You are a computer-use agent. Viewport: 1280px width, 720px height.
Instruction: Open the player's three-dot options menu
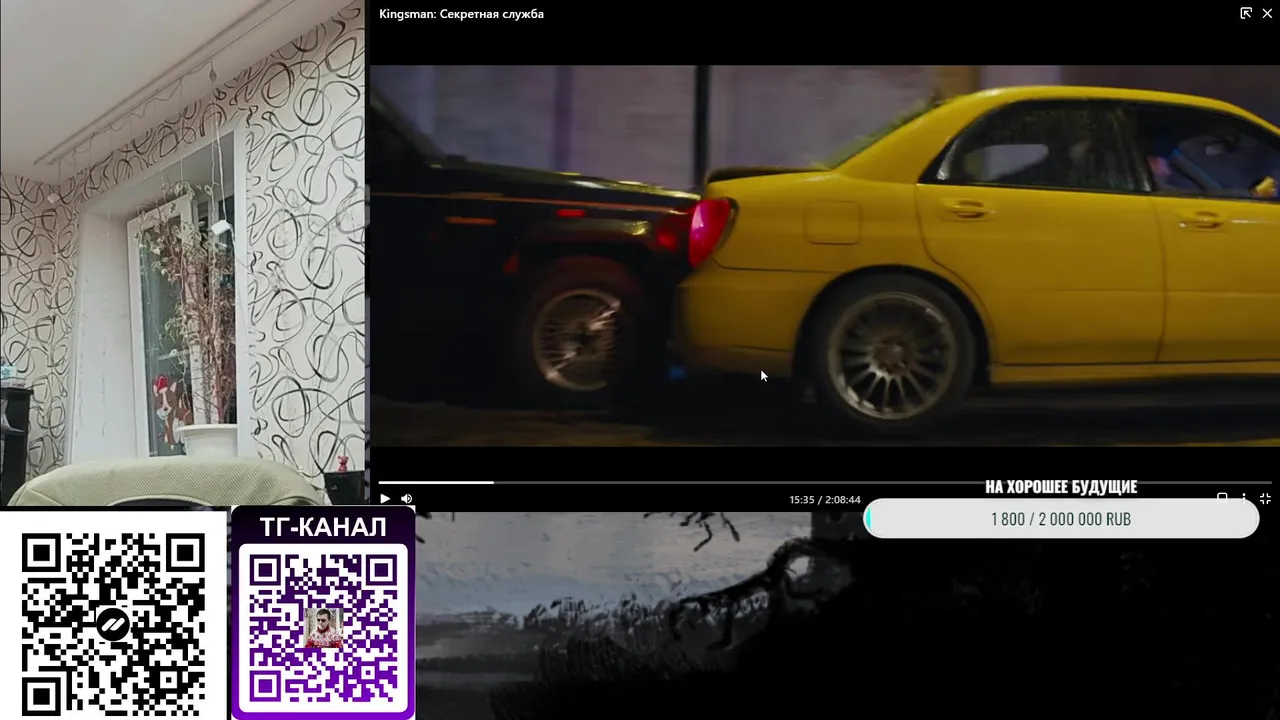1244,497
